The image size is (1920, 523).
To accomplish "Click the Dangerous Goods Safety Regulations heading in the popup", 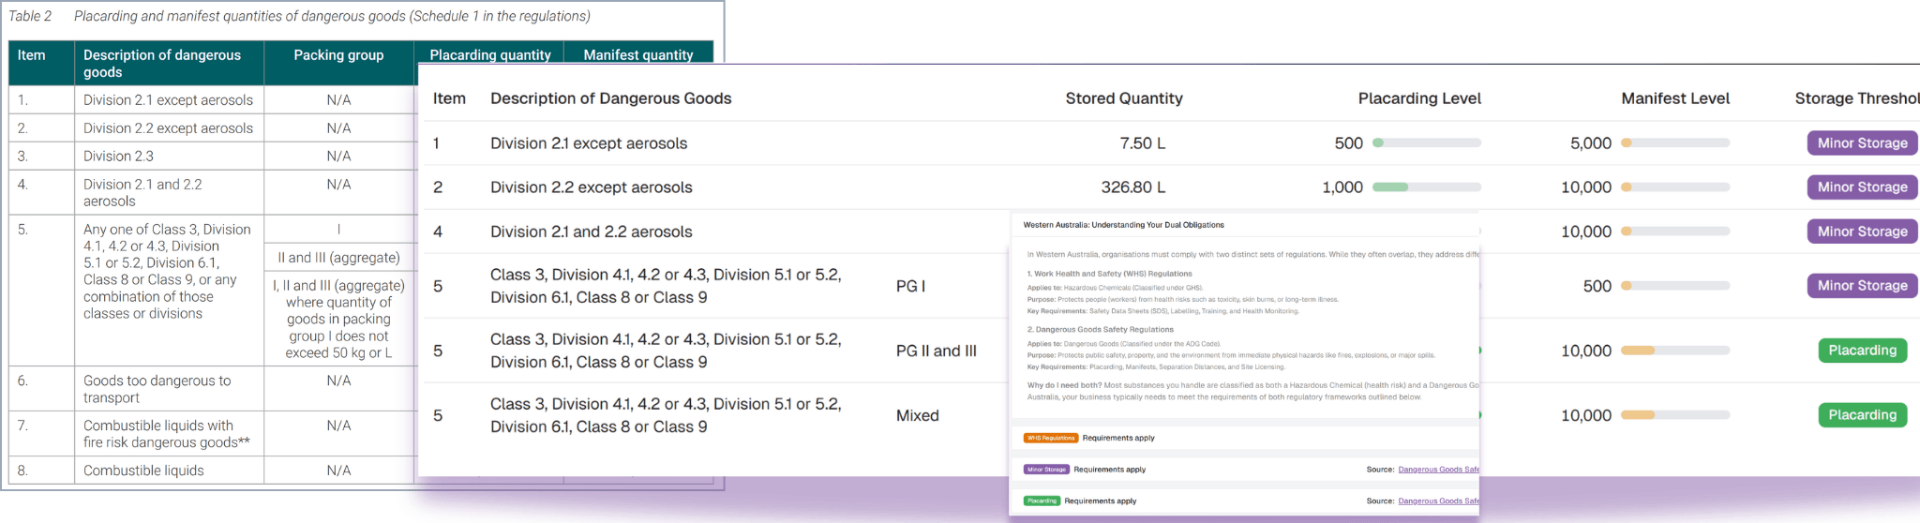I will coord(1100,329).
